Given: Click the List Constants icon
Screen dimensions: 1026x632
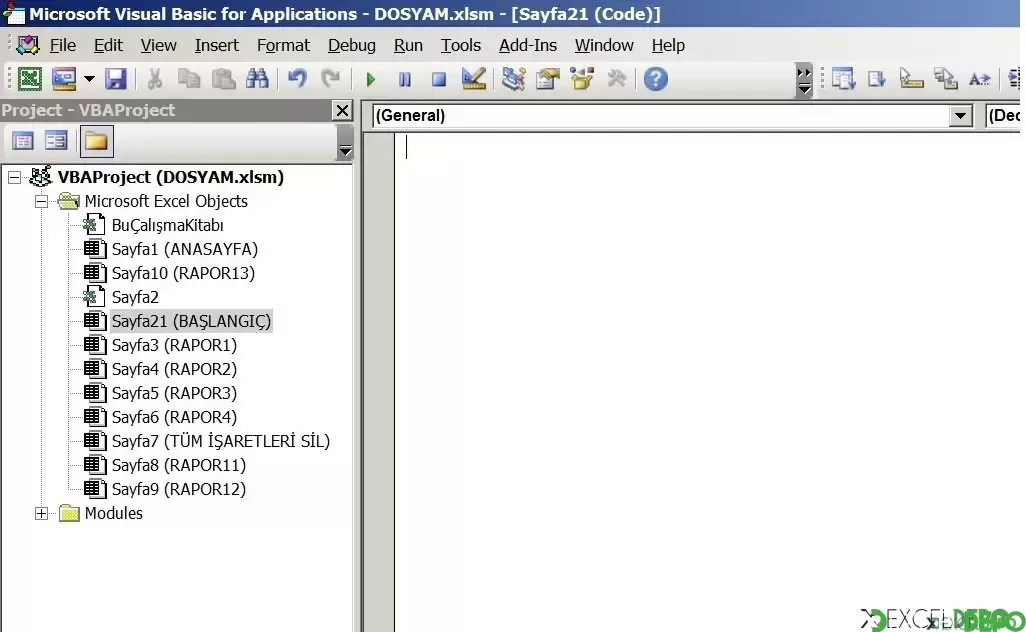Looking at the screenshot, I should click(x=877, y=79).
